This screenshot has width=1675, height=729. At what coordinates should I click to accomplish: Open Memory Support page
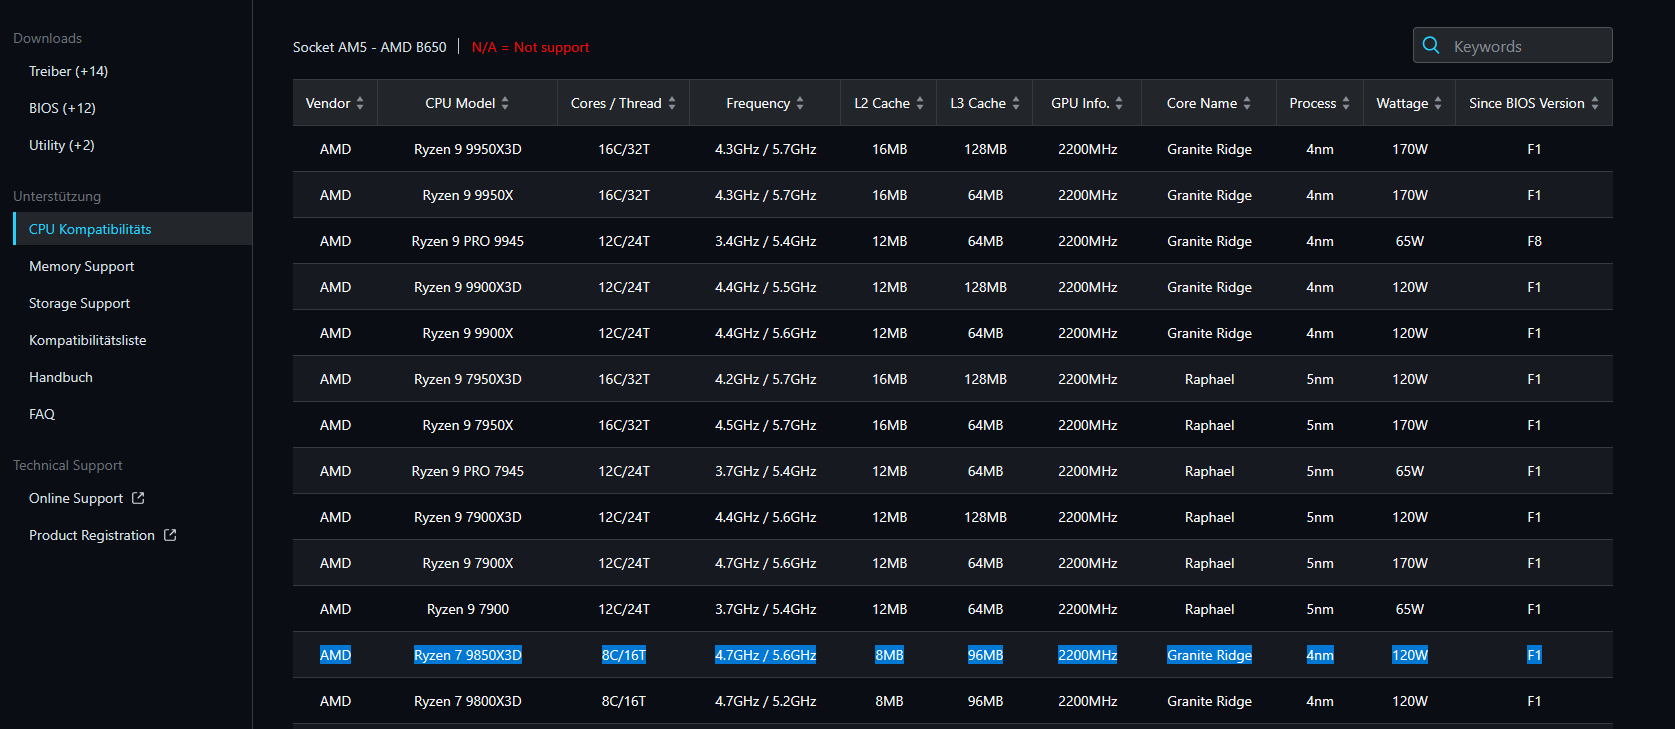tap(81, 266)
